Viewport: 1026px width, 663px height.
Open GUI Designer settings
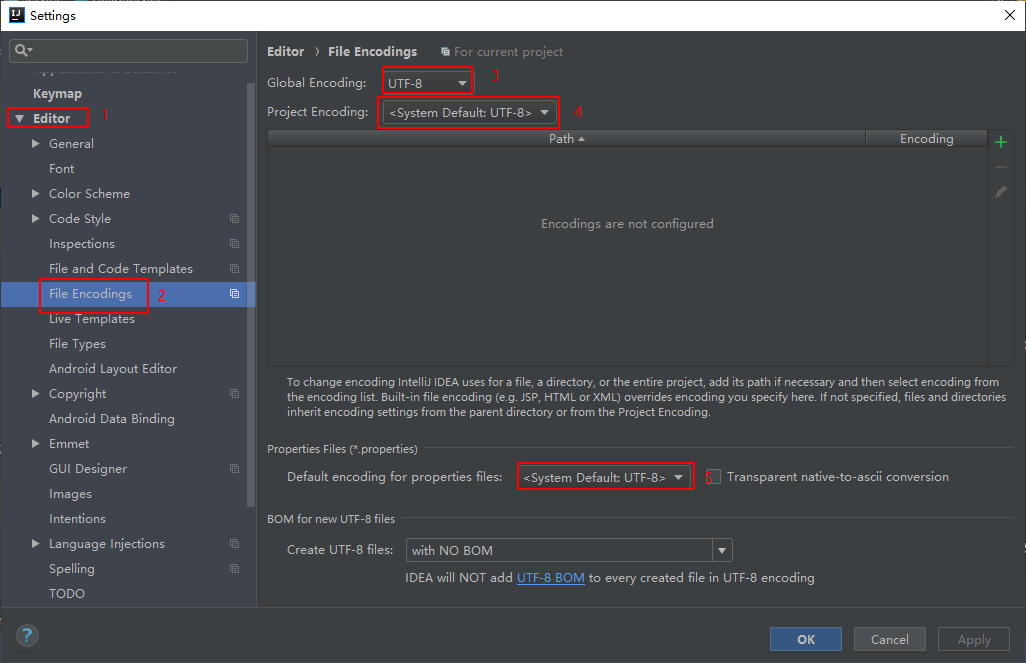[x=88, y=469]
